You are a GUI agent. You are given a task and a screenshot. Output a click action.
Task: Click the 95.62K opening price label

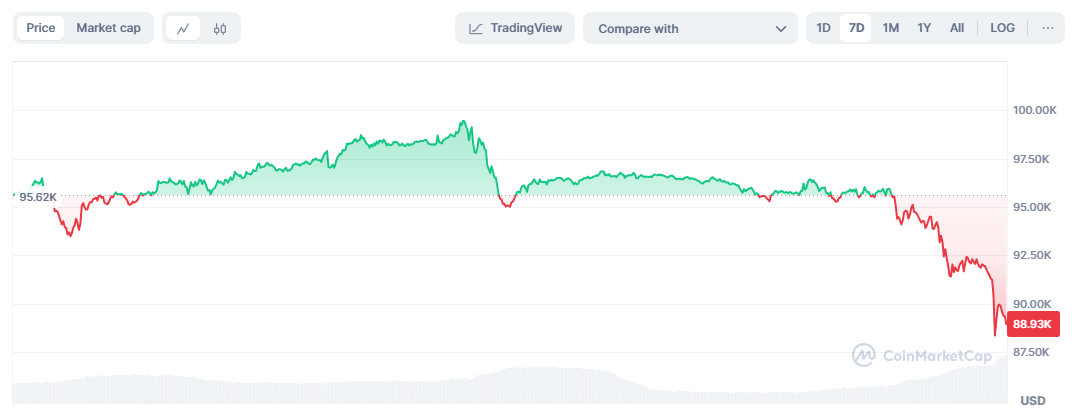pyautogui.click(x=38, y=197)
